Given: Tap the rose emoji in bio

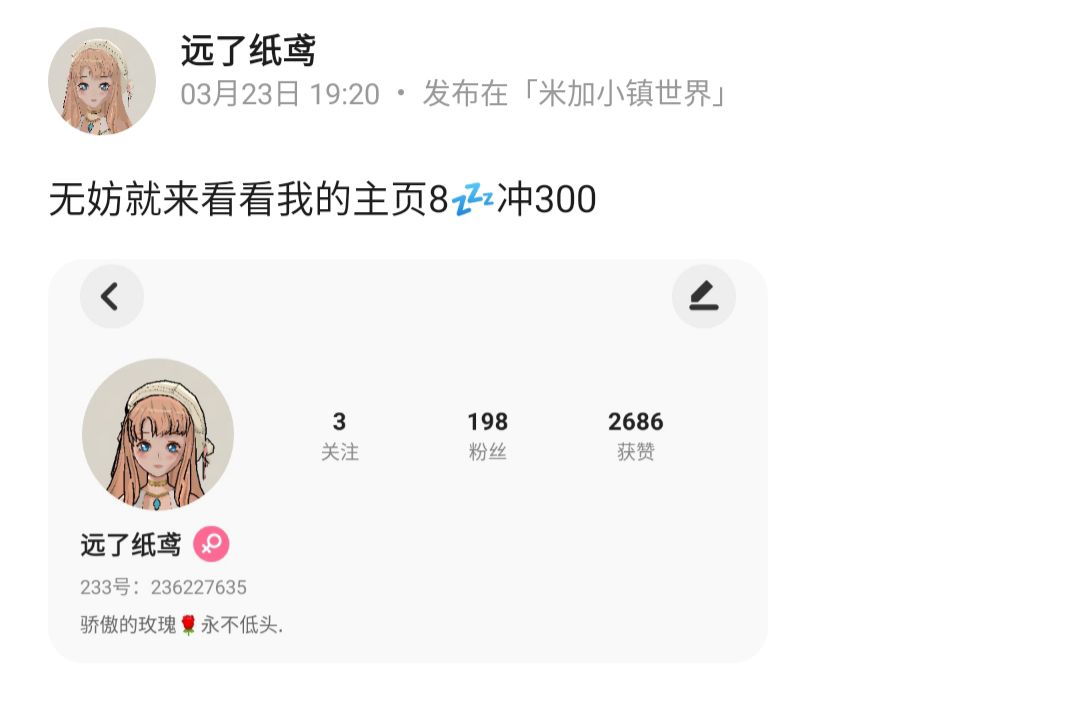Looking at the screenshot, I should 189,624.
